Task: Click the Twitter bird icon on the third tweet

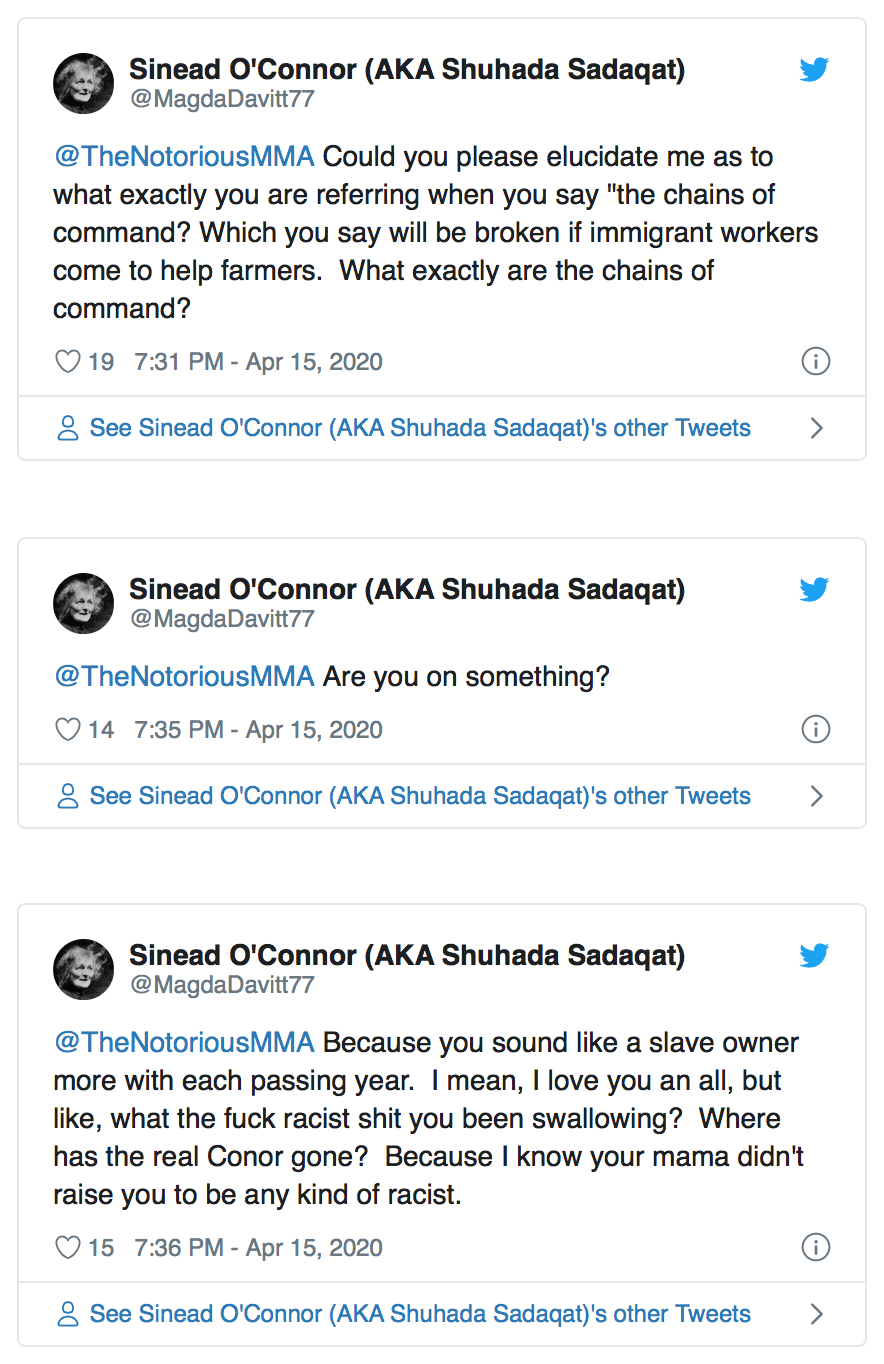Action: [815, 955]
